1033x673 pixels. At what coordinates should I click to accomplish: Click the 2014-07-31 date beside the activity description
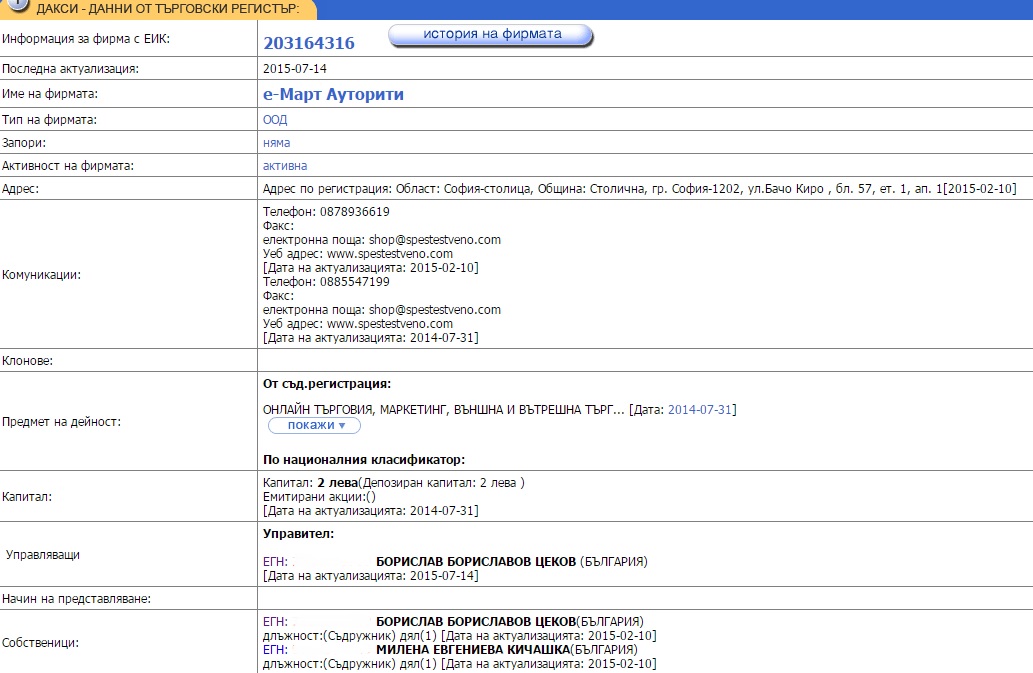700,409
